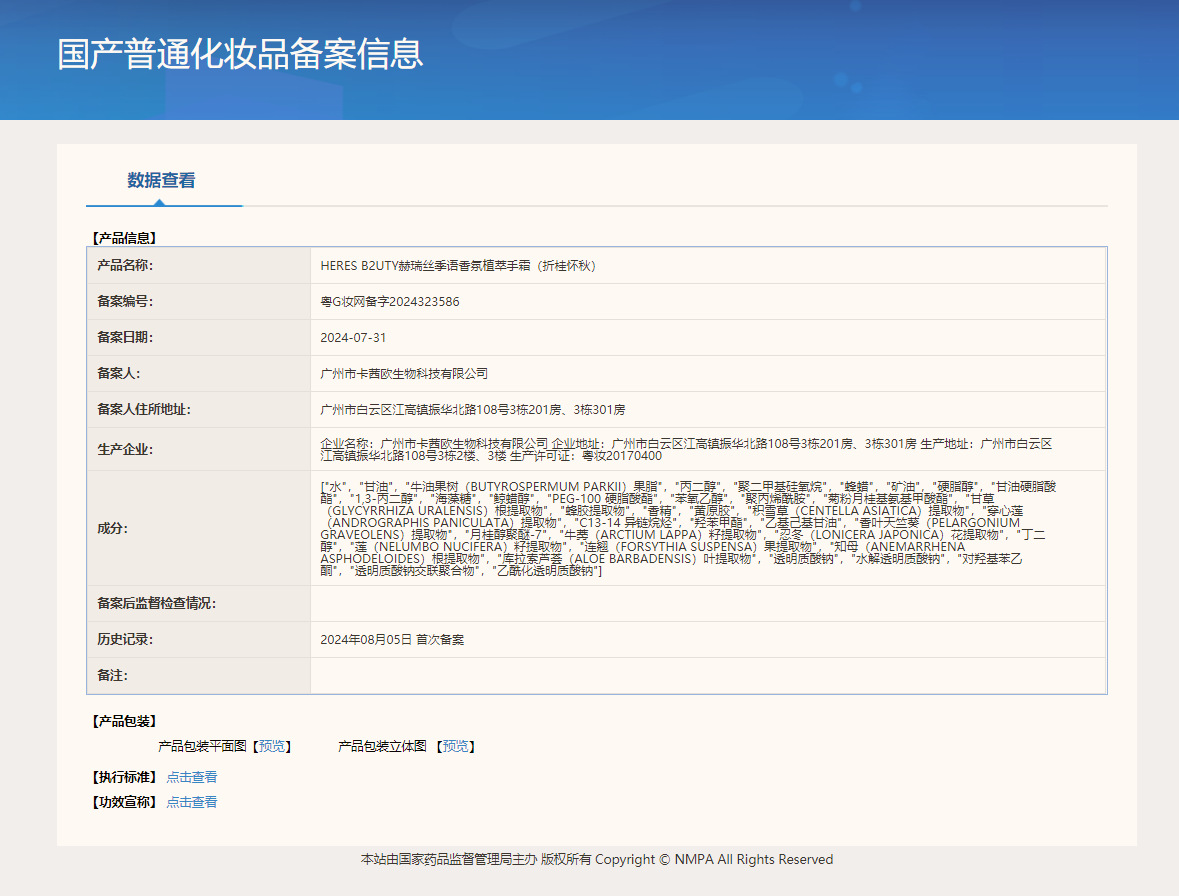Viewport: 1179px width, 896px height.
Task: Click the 备案人 label cell
Action: (199, 374)
